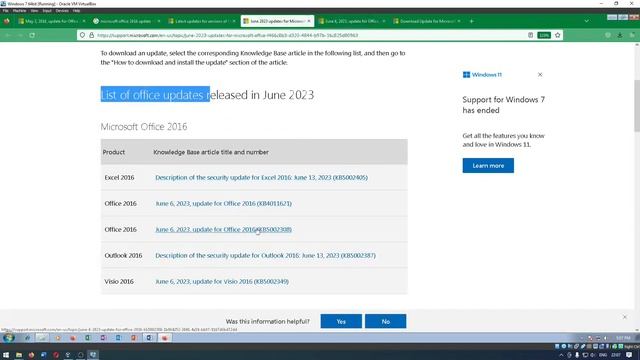Dismiss the 'Was this information helpful' bar
640x360 pixels.
point(624,317)
